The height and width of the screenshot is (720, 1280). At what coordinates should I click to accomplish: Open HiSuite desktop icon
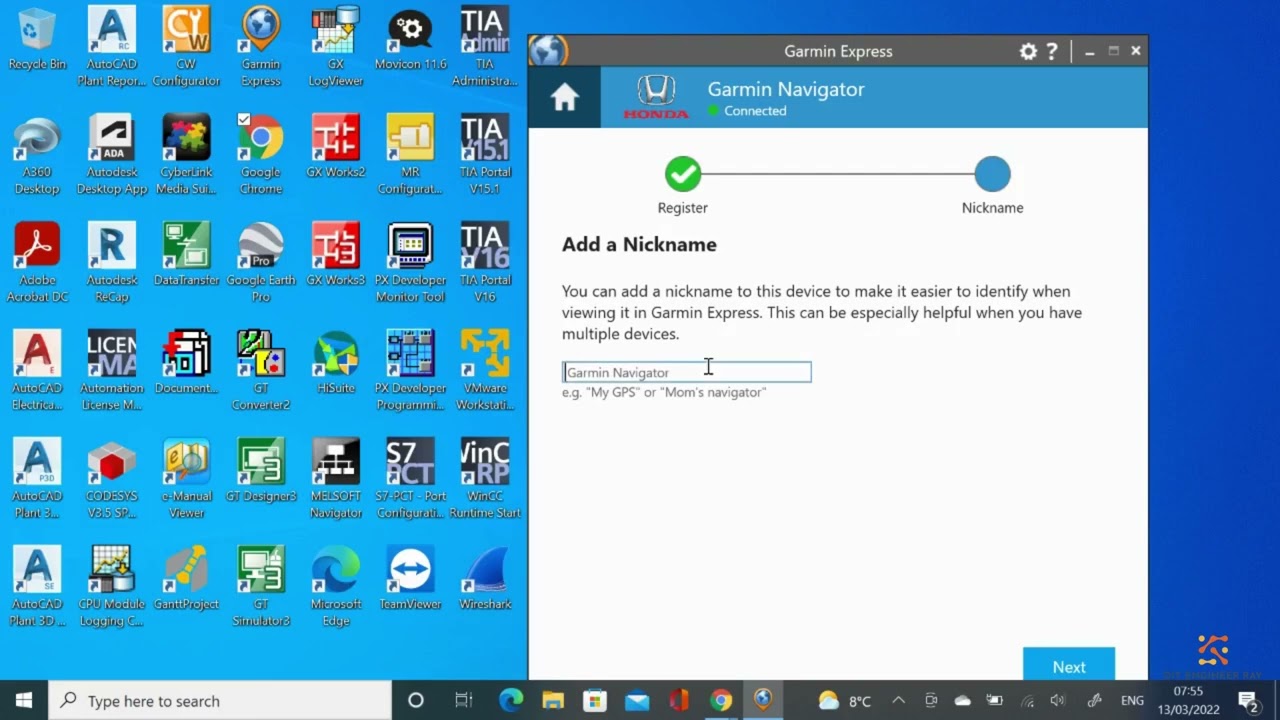[x=336, y=364]
